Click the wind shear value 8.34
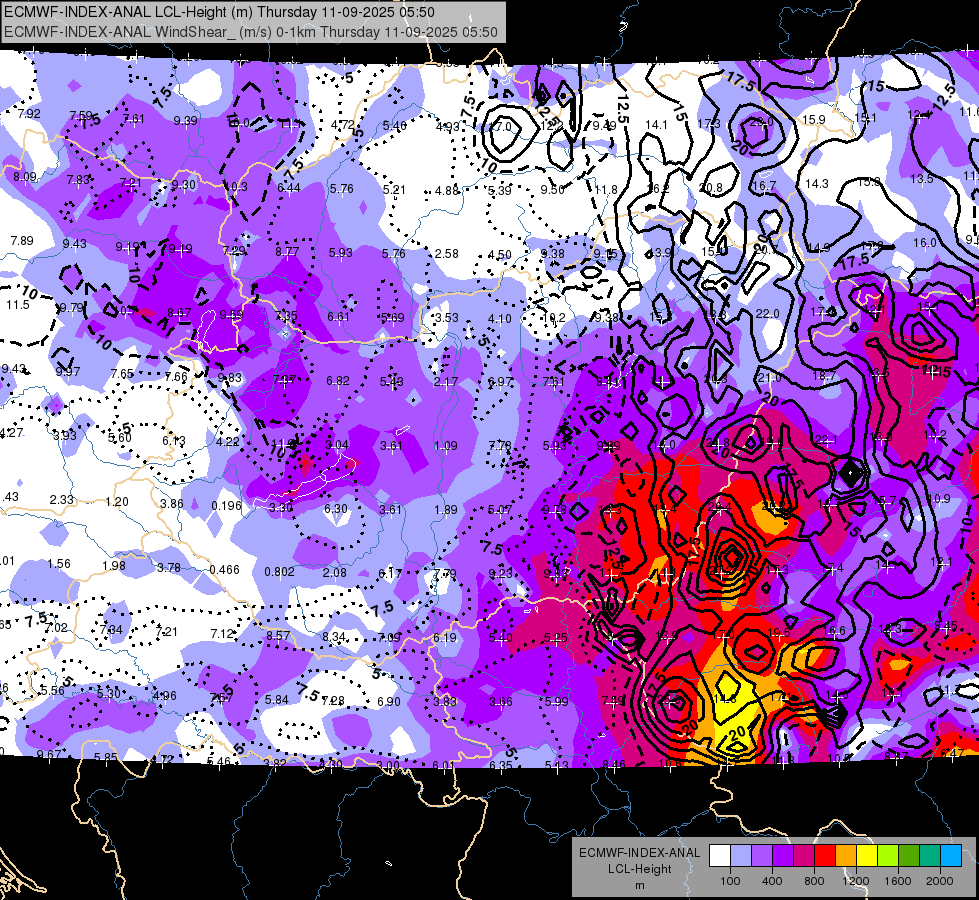 [334, 636]
